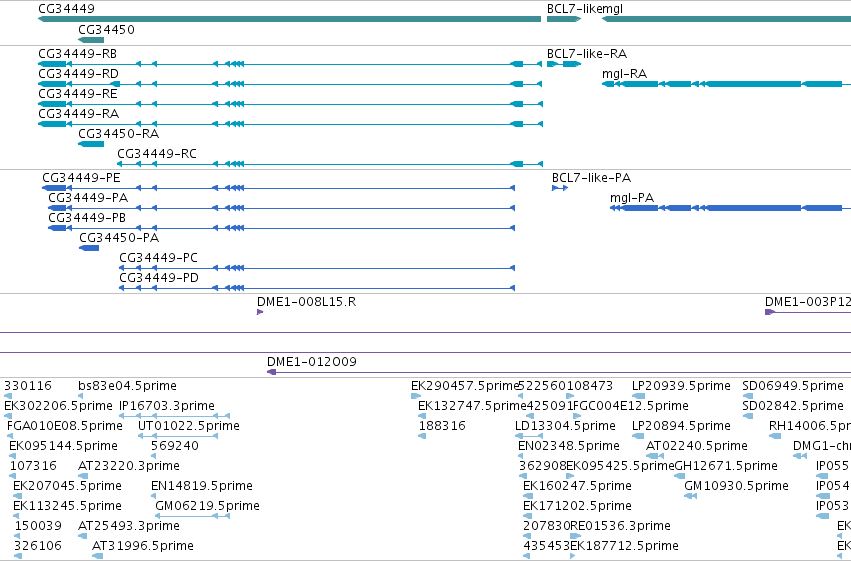Open the CG34449-PC protein feature

click(x=158, y=258)
